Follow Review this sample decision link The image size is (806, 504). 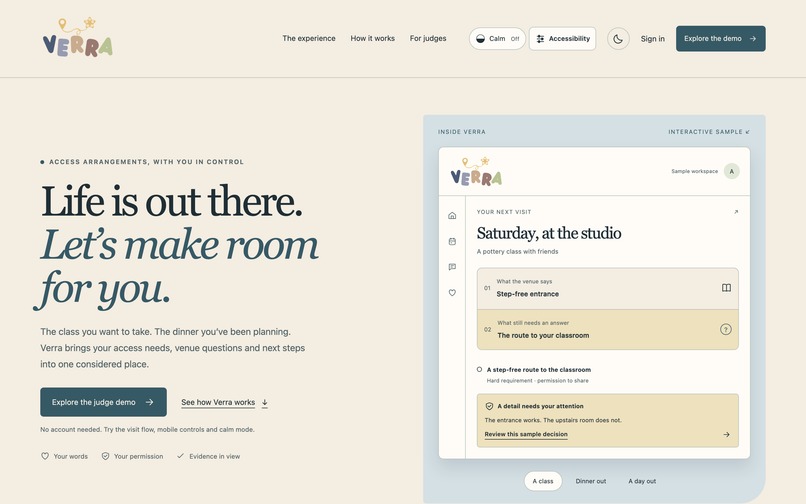click(x=526, y=435)
